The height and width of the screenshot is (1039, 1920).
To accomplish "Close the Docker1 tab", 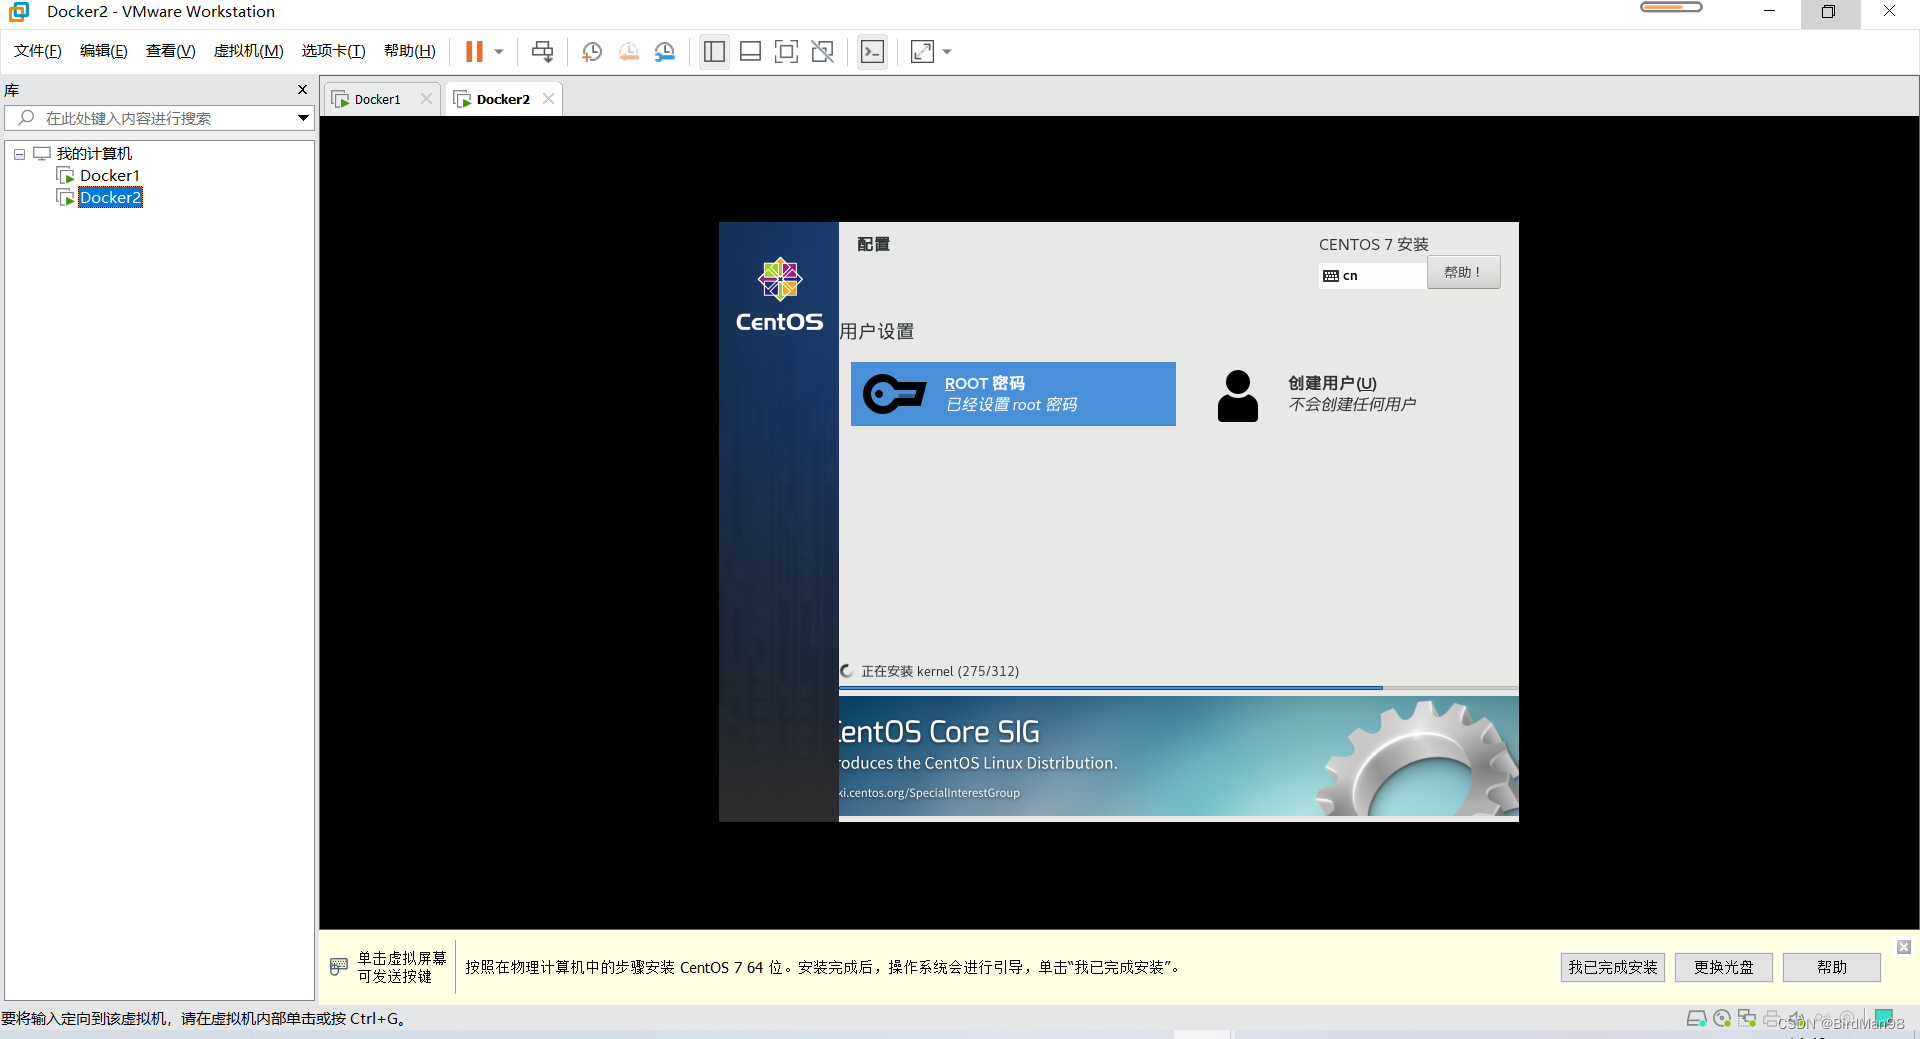I will pos(426,99).
